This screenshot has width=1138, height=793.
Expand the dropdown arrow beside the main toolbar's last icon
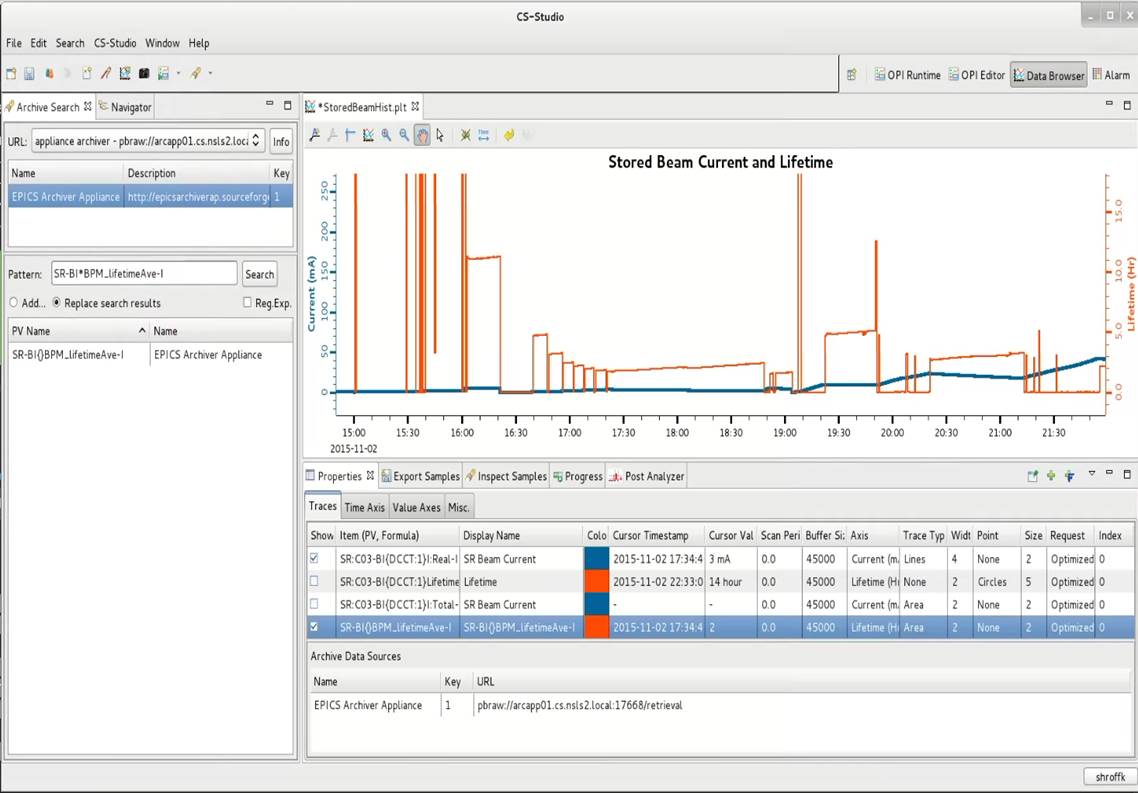[210, 73]
